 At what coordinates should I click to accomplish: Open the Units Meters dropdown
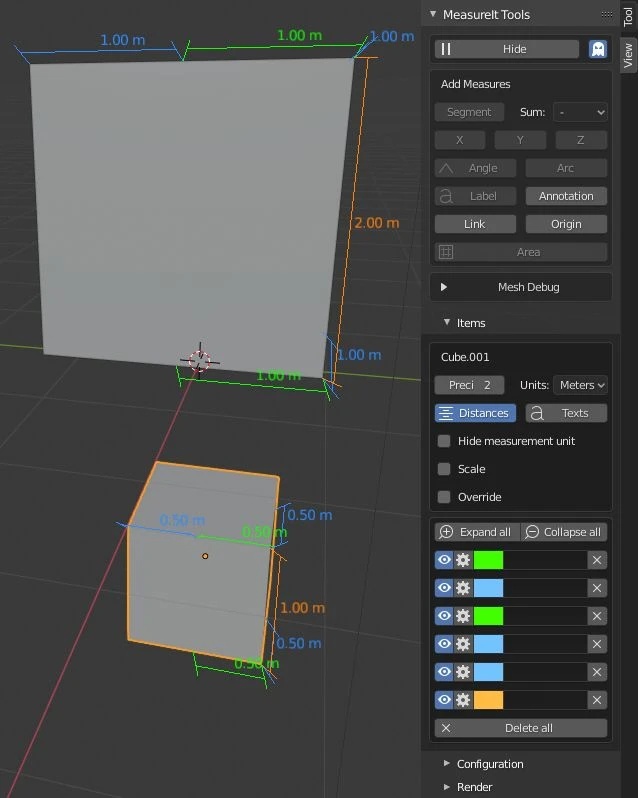pyautogui.click(x=581, y=385)
